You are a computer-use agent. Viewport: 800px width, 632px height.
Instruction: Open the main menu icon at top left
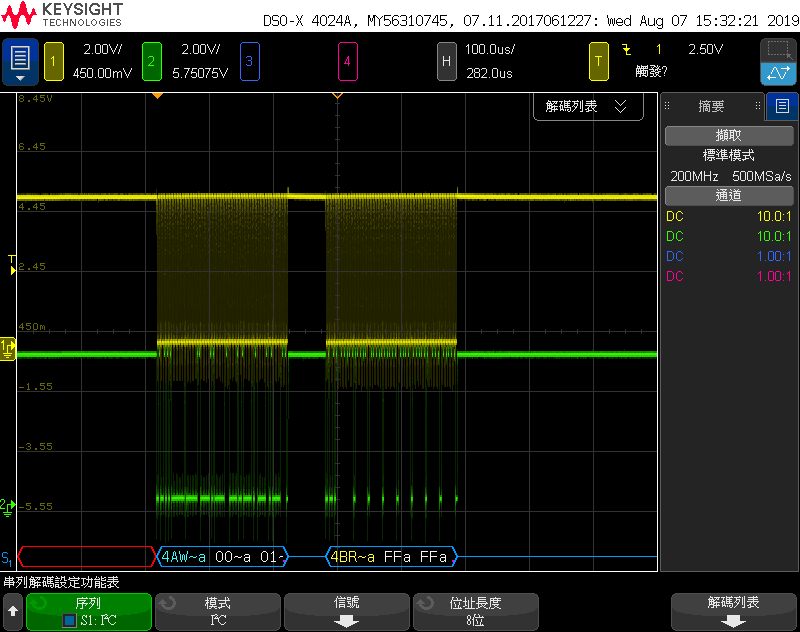click(x=20, y=62)
